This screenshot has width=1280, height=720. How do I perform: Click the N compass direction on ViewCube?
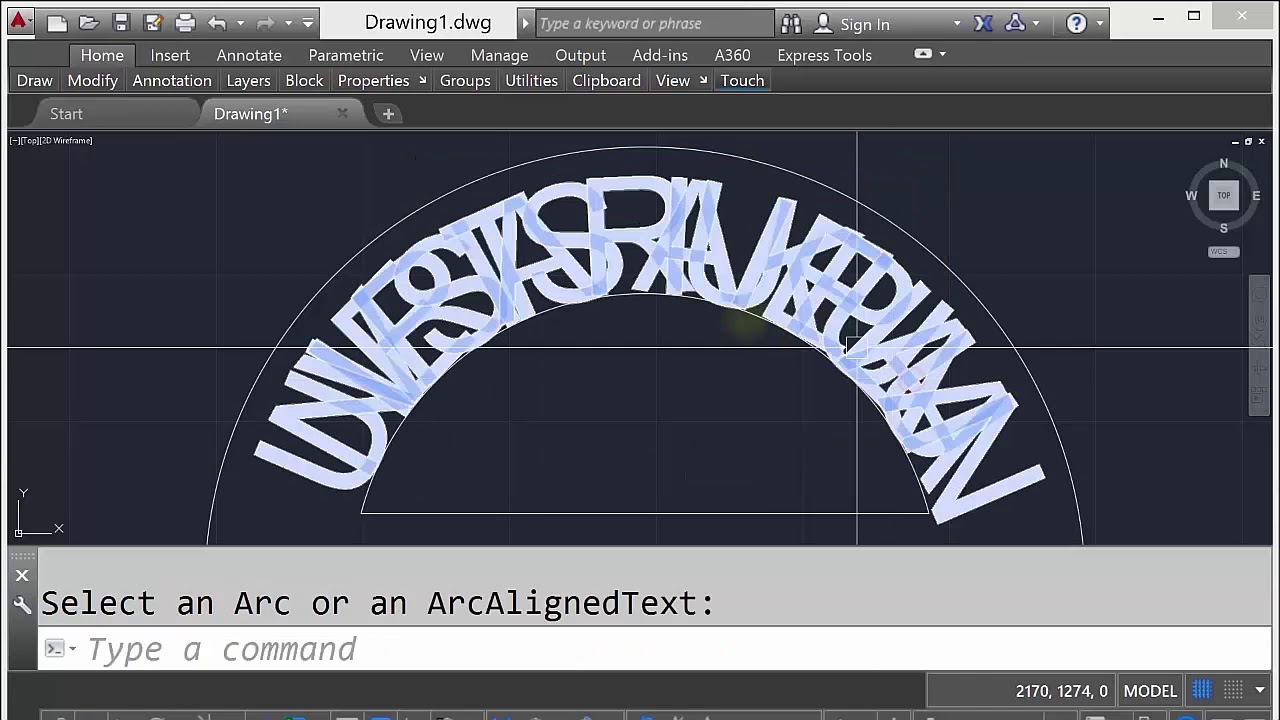click(1223, 164)
